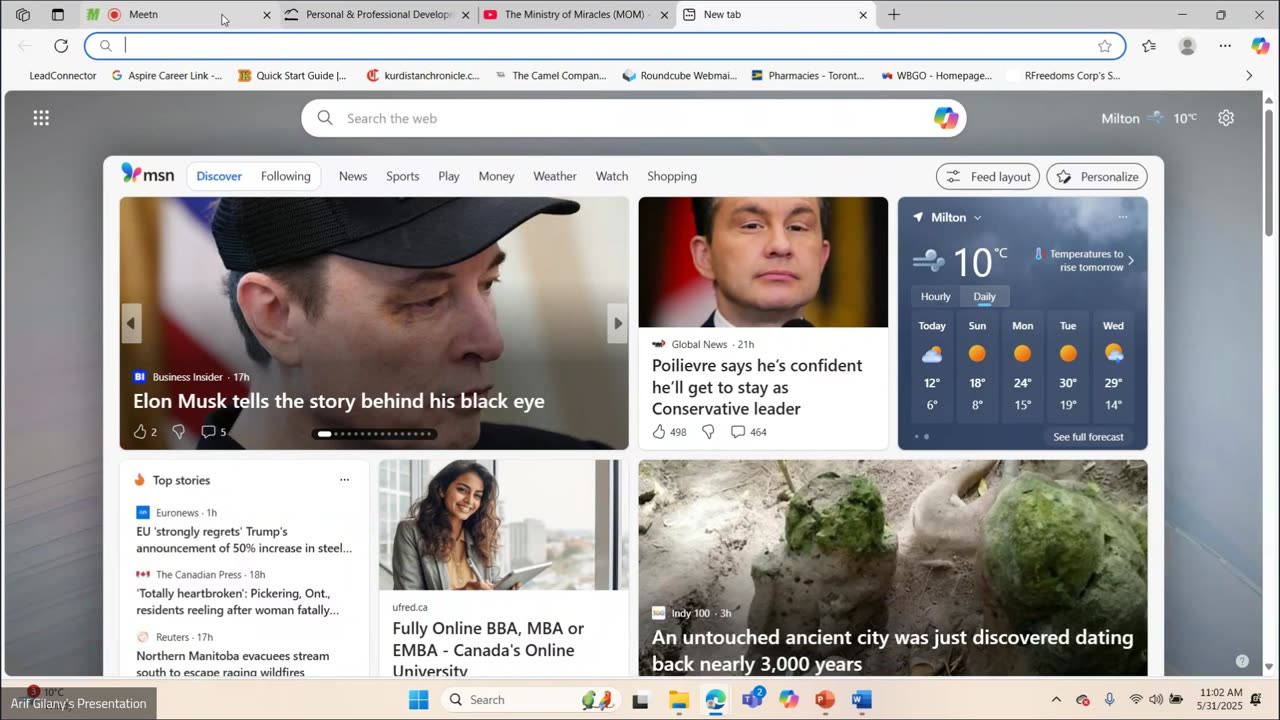1280x720 pixels.
Task: Open the Money section in MSN
Action: 496,176
